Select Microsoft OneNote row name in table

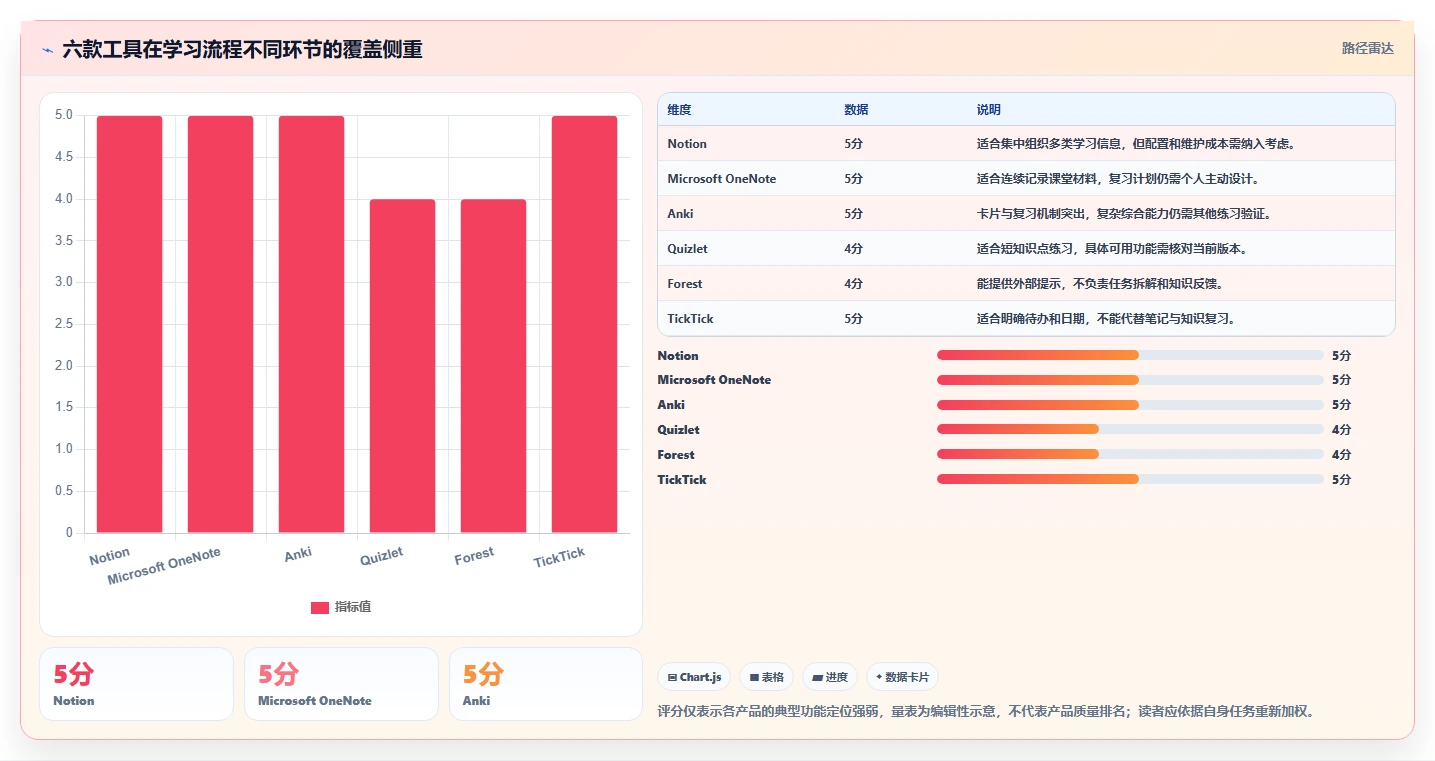(x=721, y=179)
